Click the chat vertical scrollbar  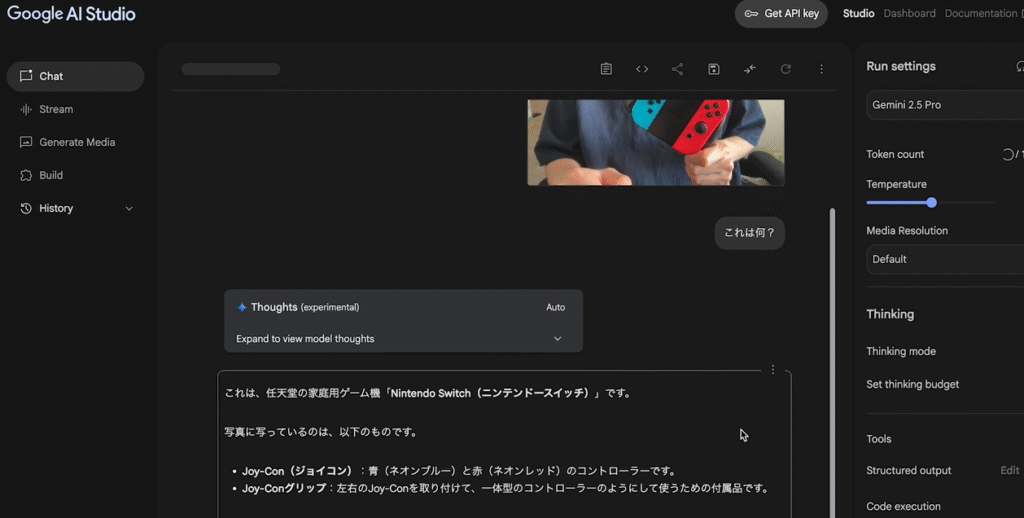click(831, 363)
